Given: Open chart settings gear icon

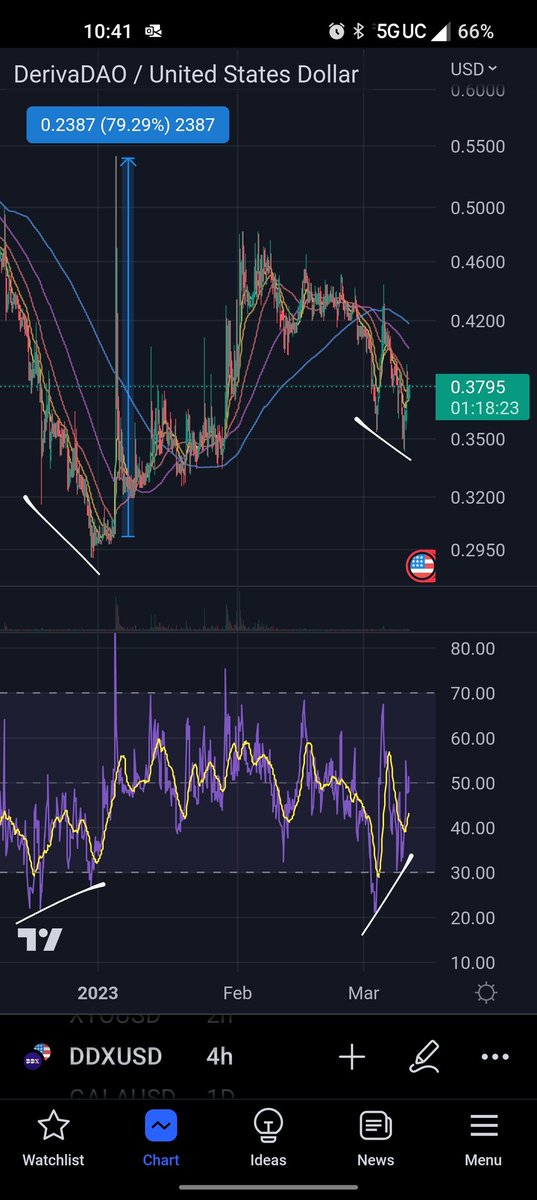Looking at the screenshot, I should (x=486, y=992).
